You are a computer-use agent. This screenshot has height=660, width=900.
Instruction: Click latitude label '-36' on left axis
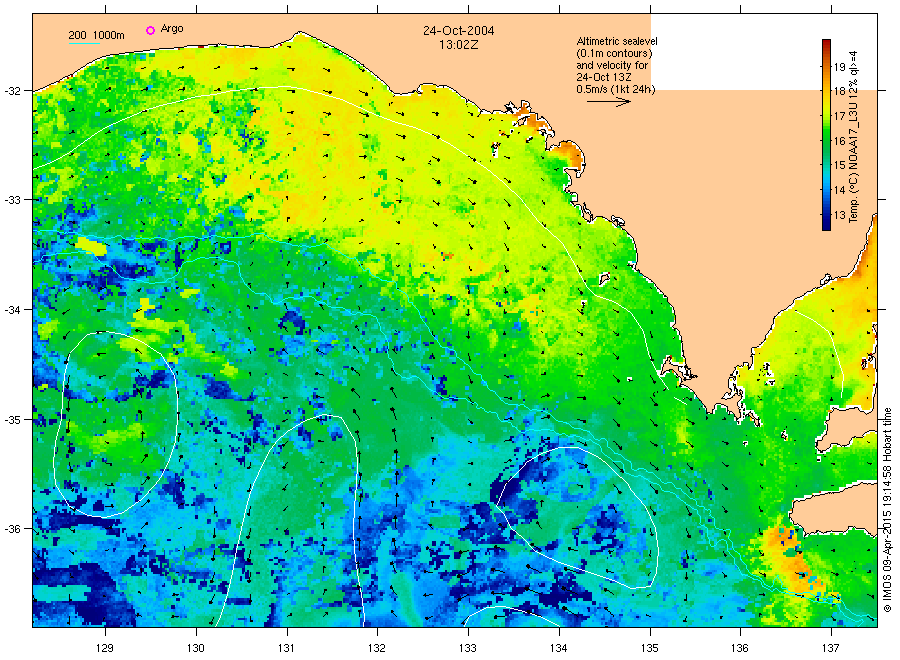[x=13, y=529]
